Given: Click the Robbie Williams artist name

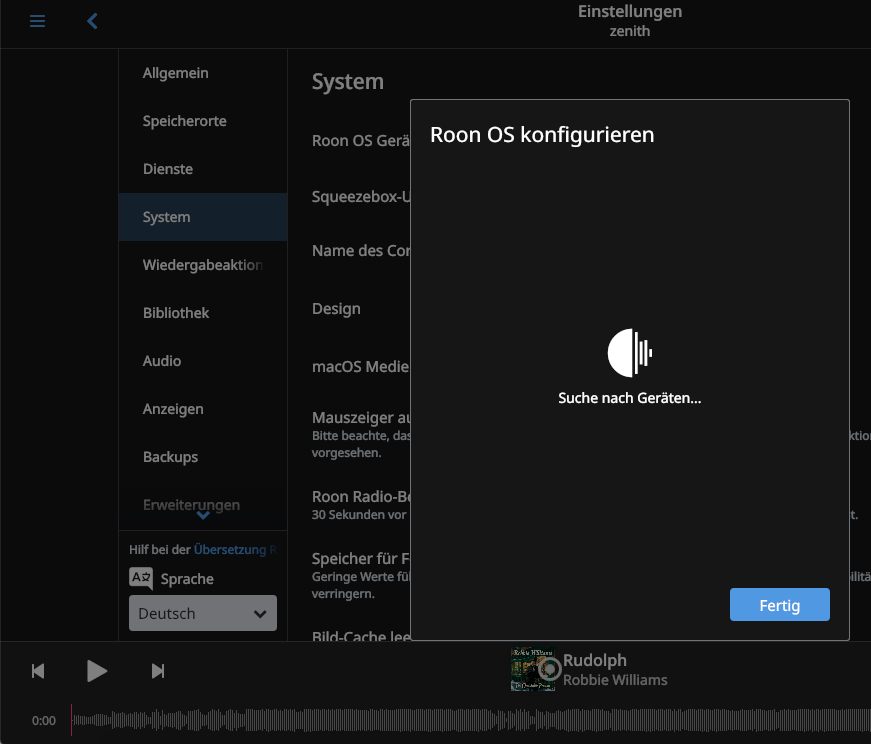Looking at the screenshot, I should pos(615,680).
